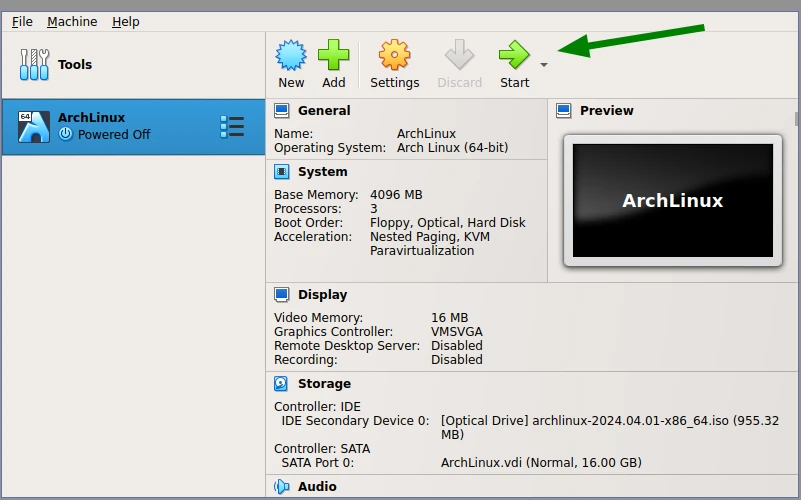Click the Tools wrench icon
The image size is (801, 500).
(x=34, y=65)
